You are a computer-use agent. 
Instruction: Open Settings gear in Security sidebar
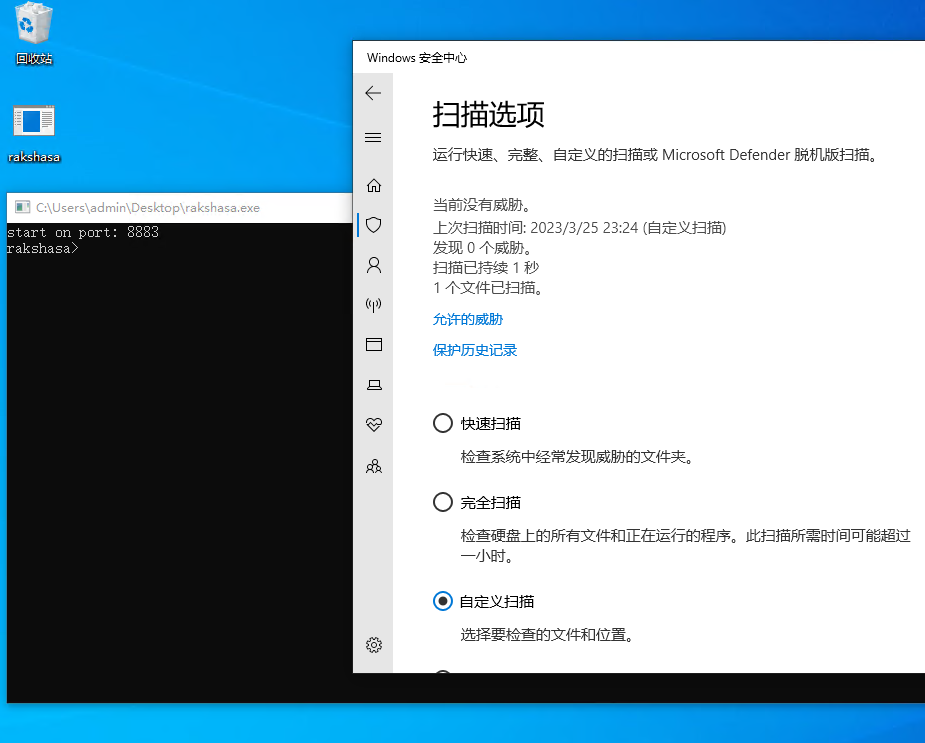pos(373,644)
